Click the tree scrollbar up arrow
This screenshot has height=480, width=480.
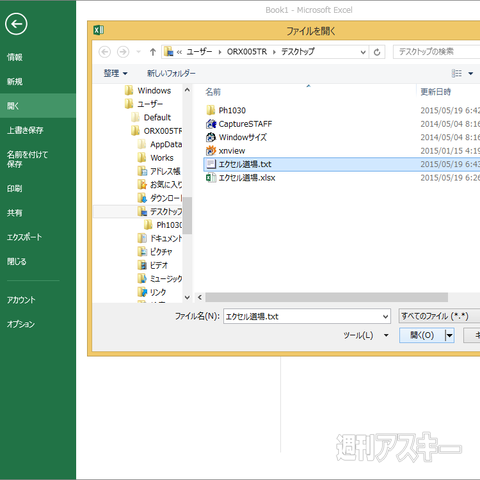point(187,90)
